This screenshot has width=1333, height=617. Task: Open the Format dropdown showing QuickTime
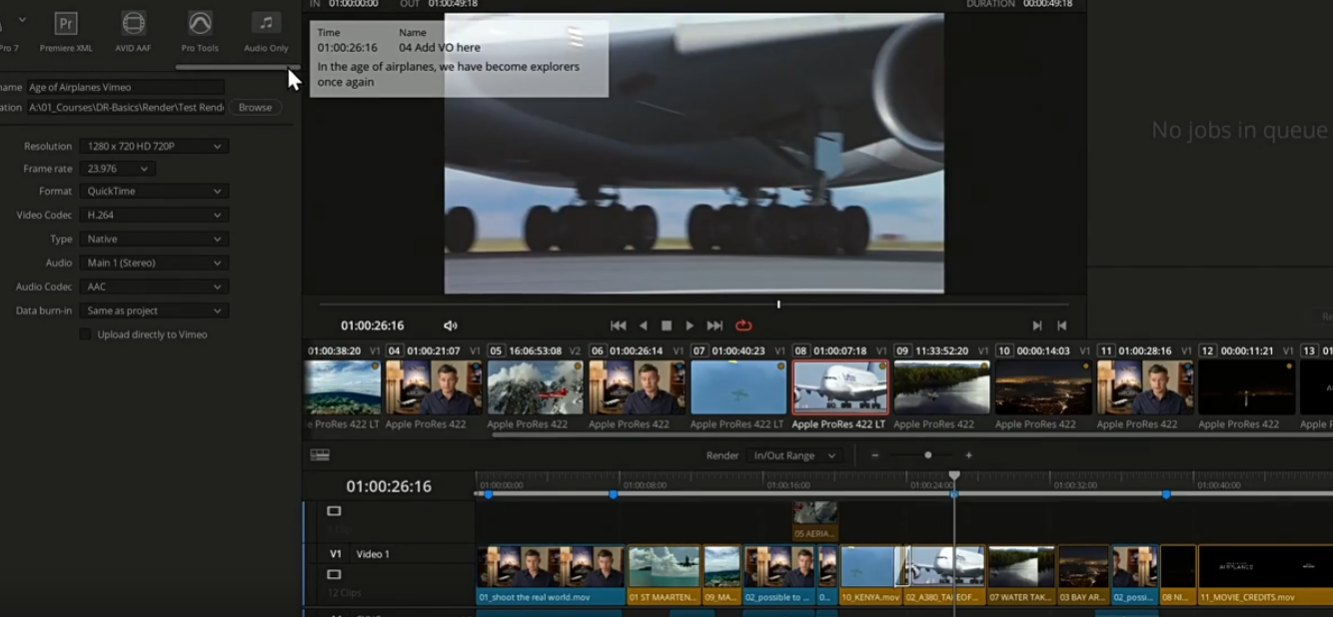[x=154, y=191]
